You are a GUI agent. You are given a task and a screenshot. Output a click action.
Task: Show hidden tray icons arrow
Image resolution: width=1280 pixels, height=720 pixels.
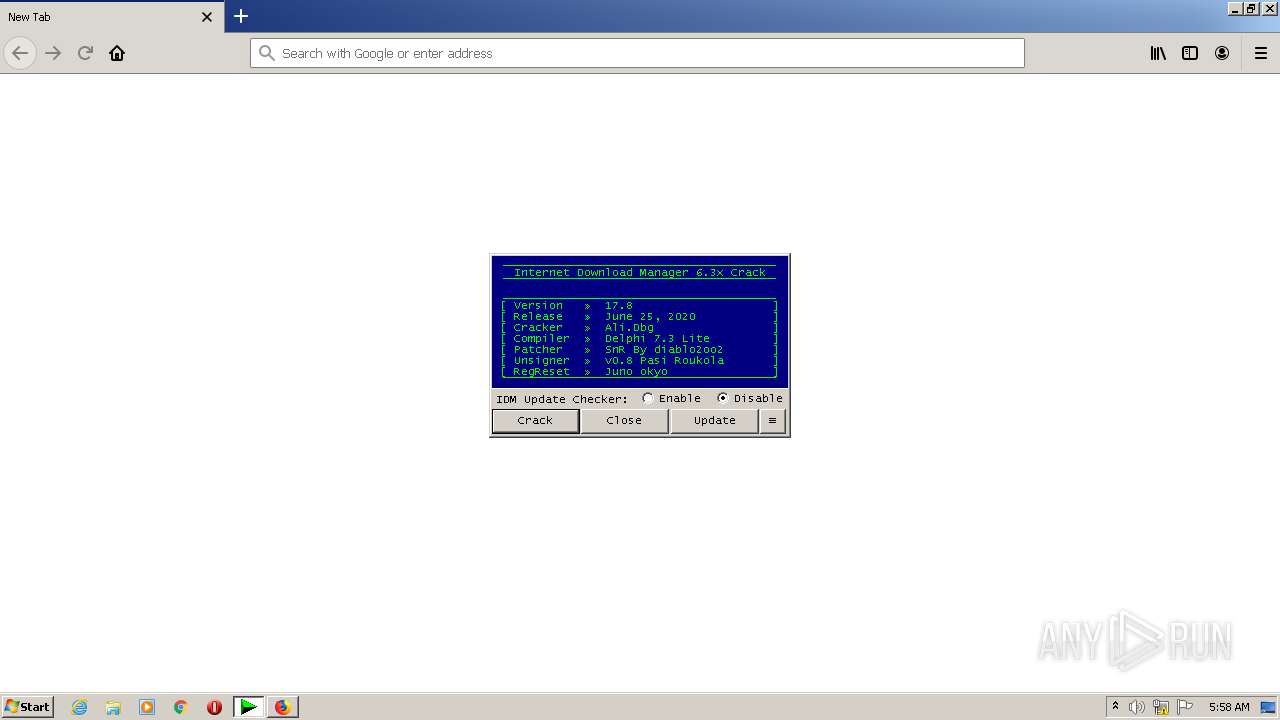coord(1115,707)
